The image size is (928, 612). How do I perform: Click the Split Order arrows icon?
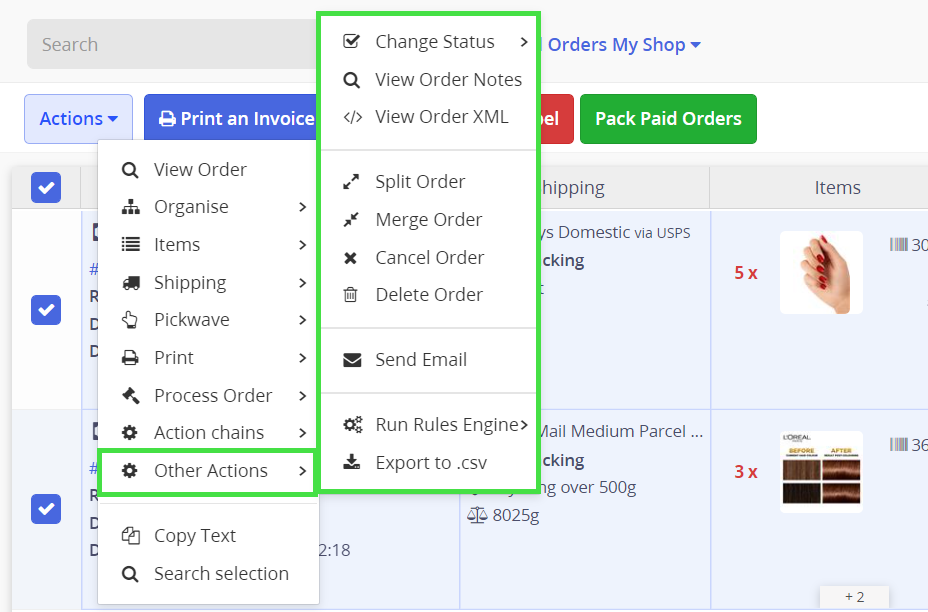[x=351, y=182]
